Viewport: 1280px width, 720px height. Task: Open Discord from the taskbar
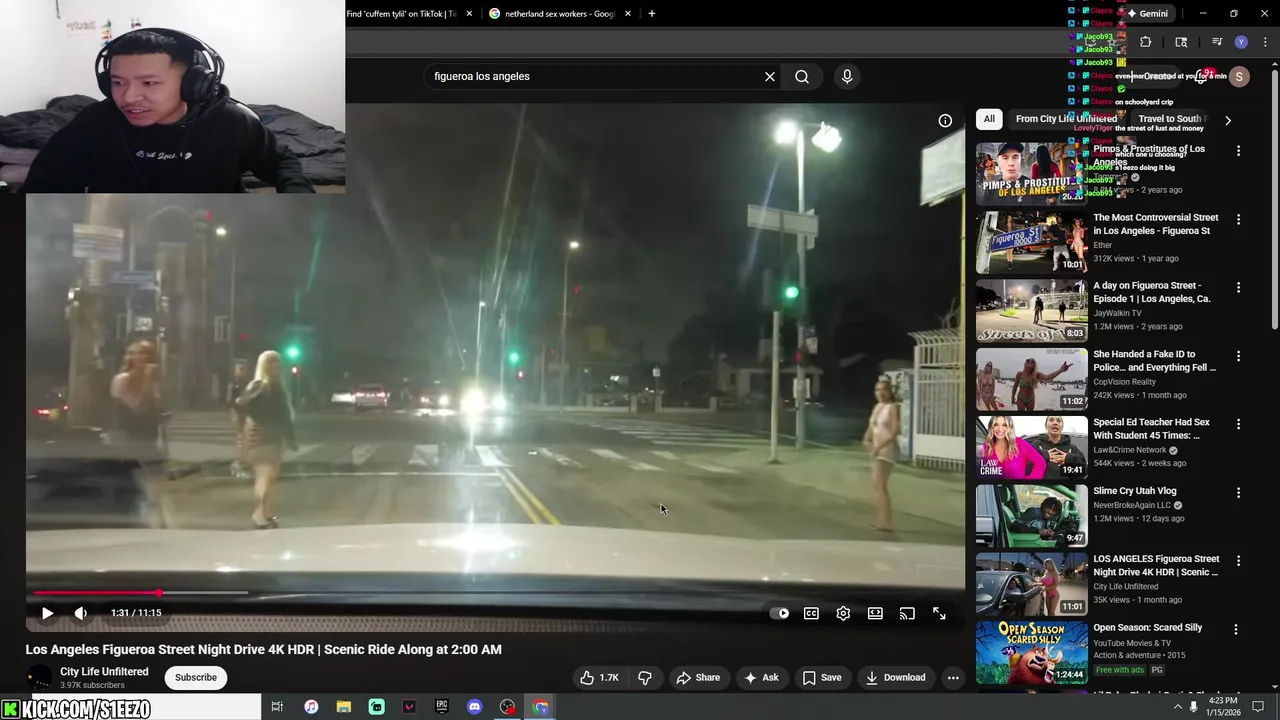coord(474,707)
